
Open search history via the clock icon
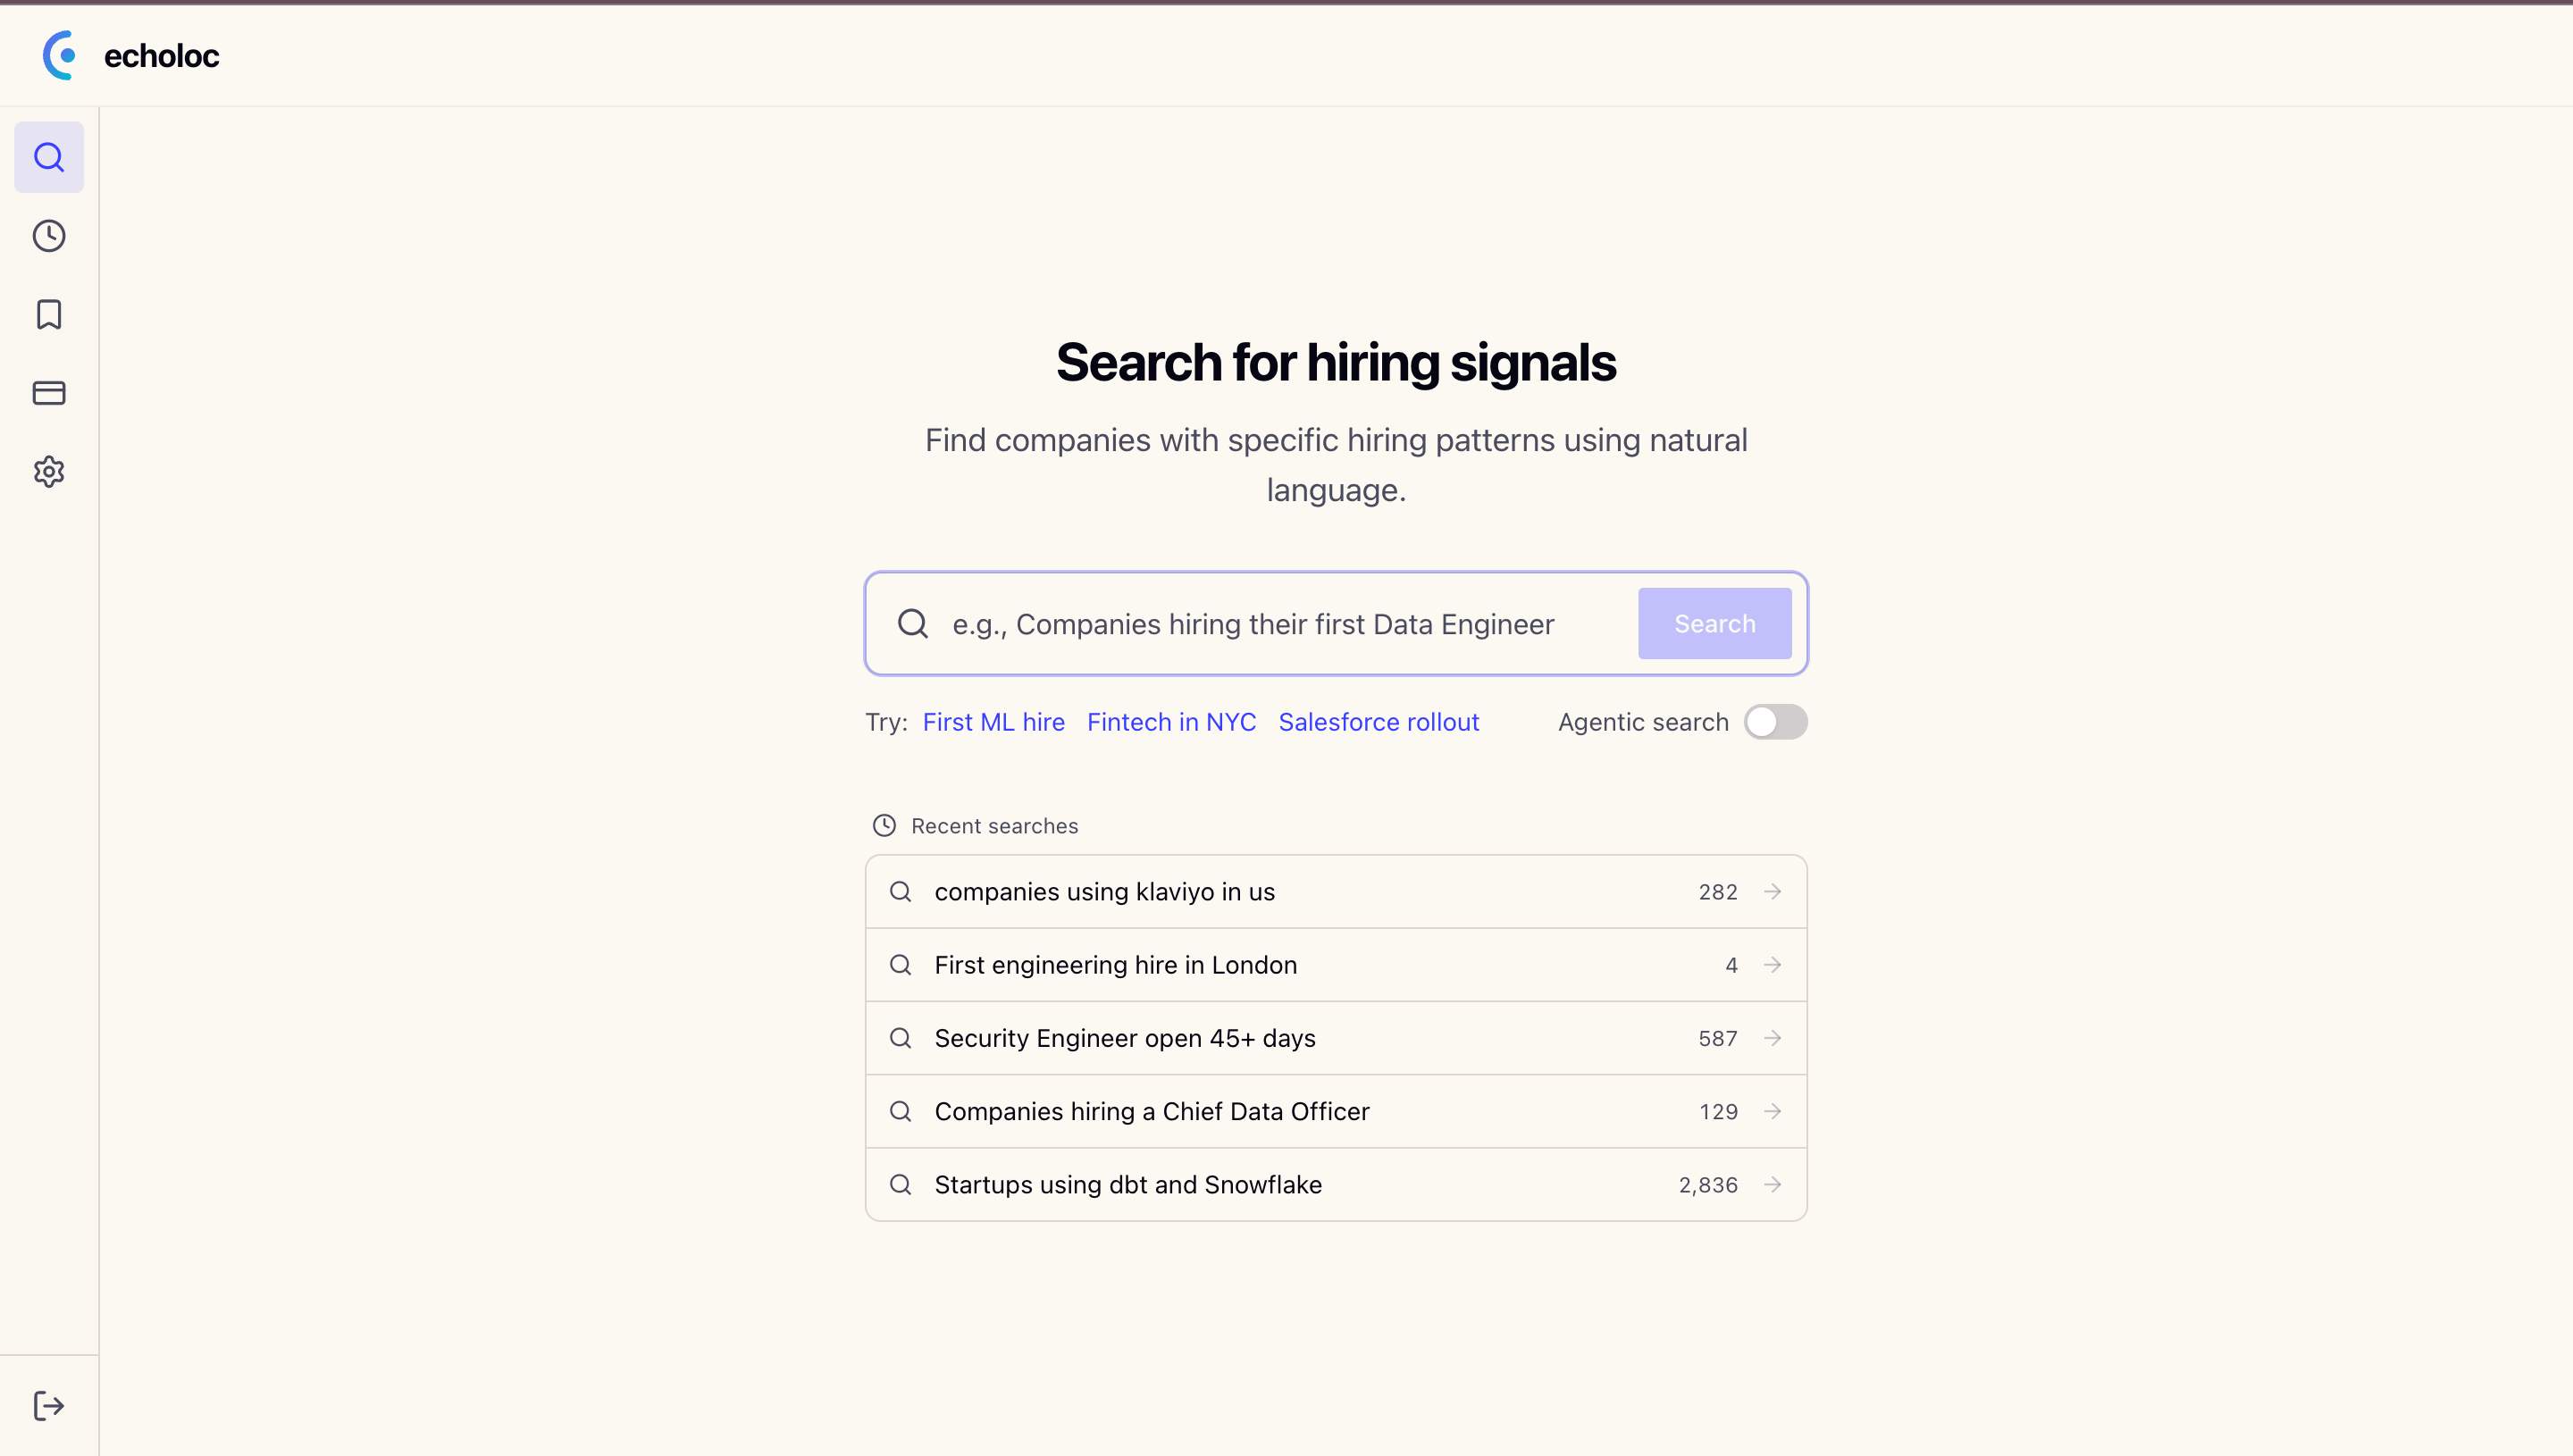pyautogui.click(x=48, y=236)
